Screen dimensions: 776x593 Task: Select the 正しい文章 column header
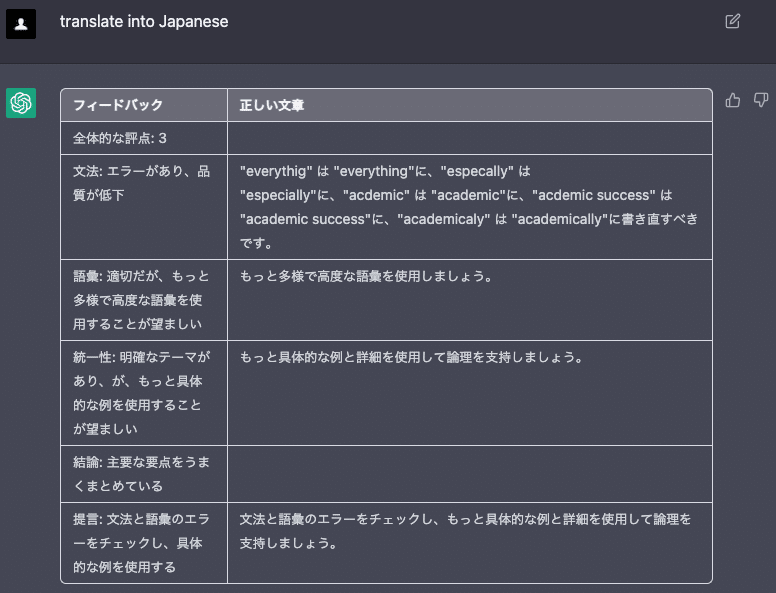click(x=272, y=105)
